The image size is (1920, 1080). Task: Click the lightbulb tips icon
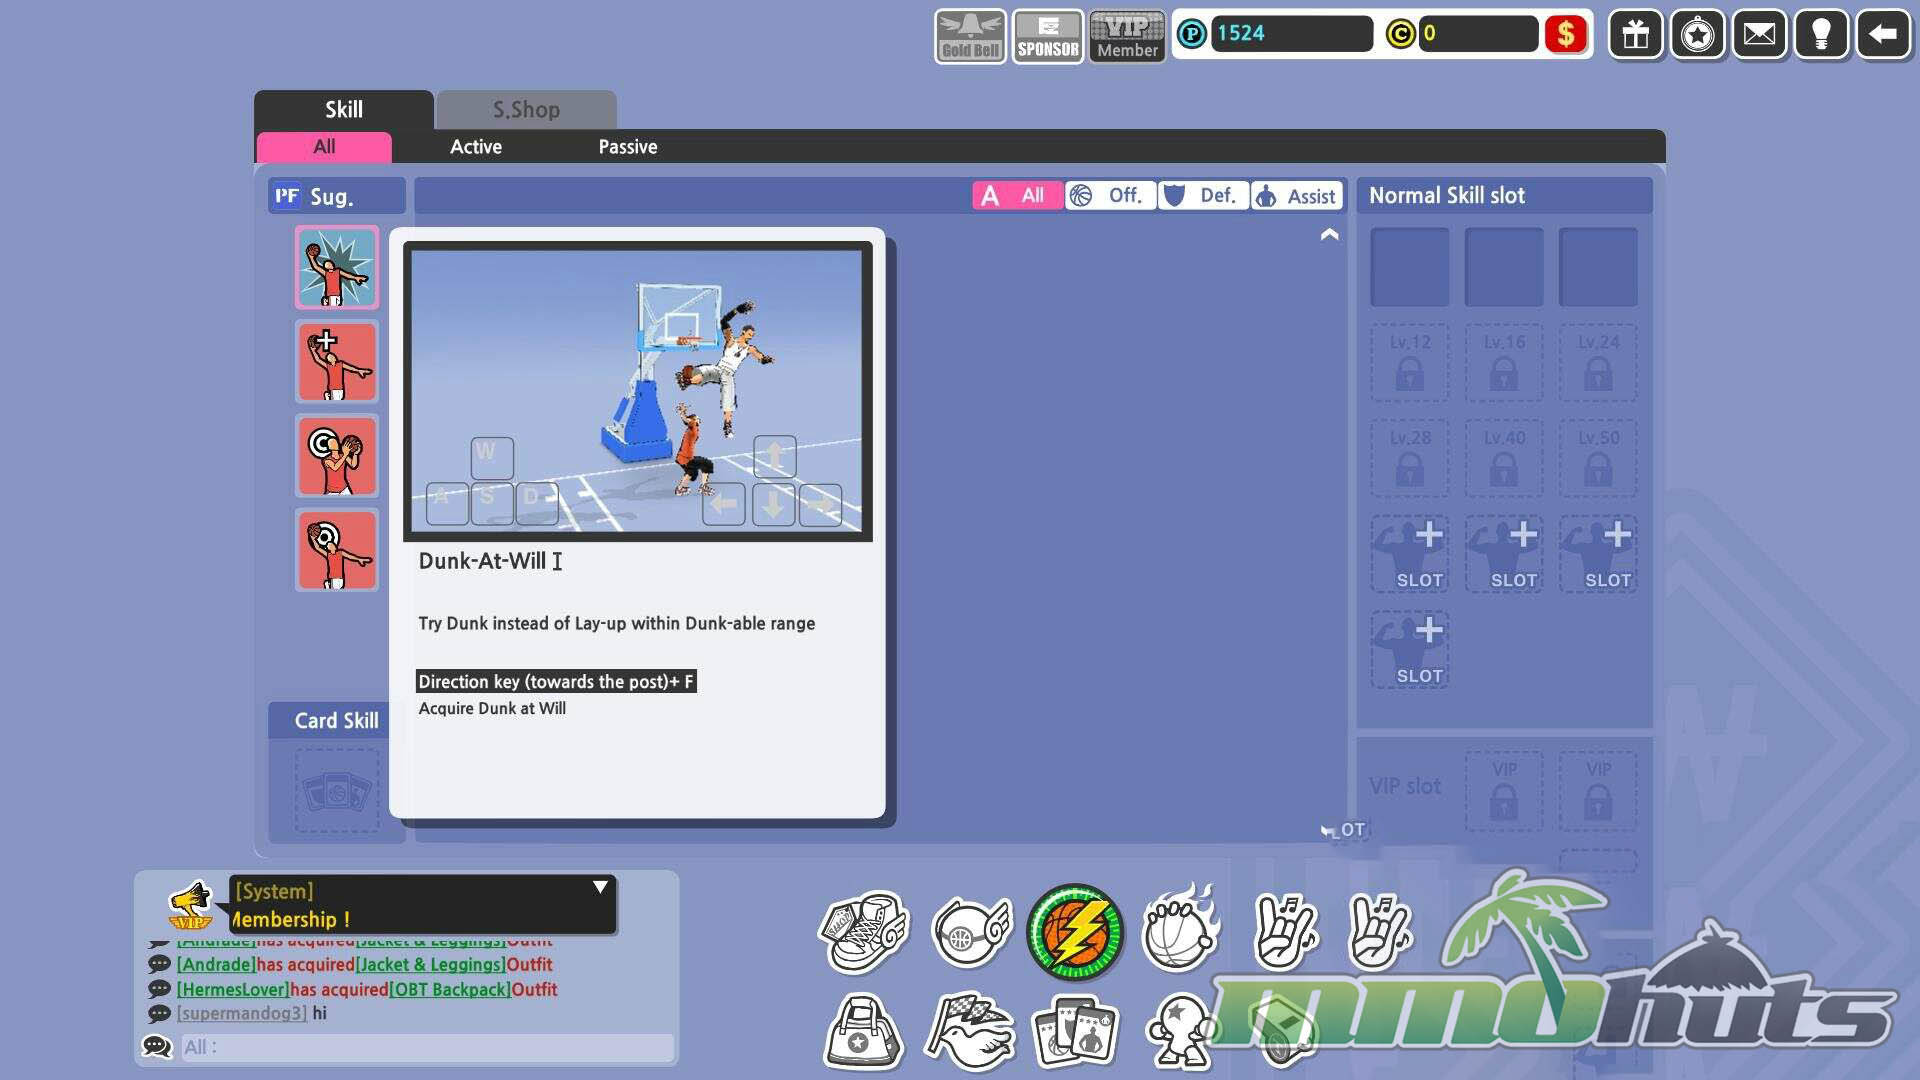click(x=1821, y=35)
